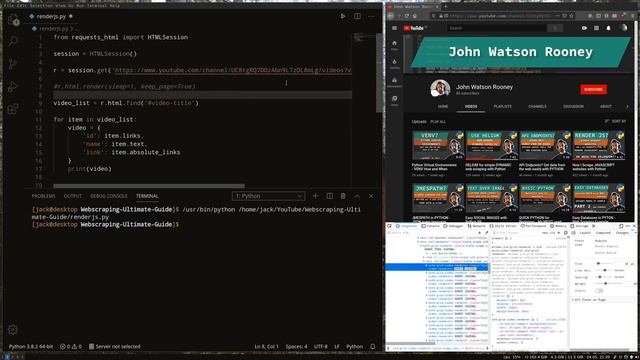Open the editor More Actions menu
Screen dimensions: 640x360
click(371, 16)
